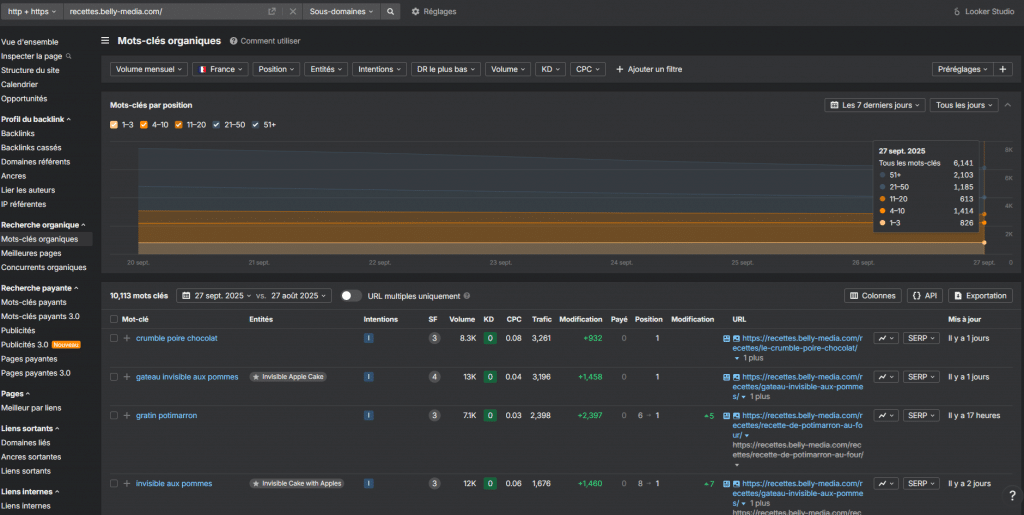Go to Meilleures pages in the sidebar
This screenshot has width=1024, height=515.
pyautogui.click(x=31, y=253)
